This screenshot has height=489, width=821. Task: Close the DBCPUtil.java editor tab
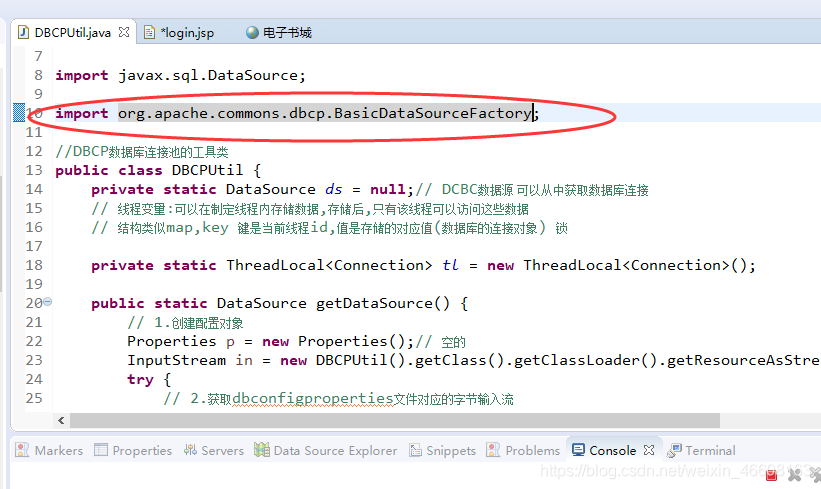click(x=124, y=32)
